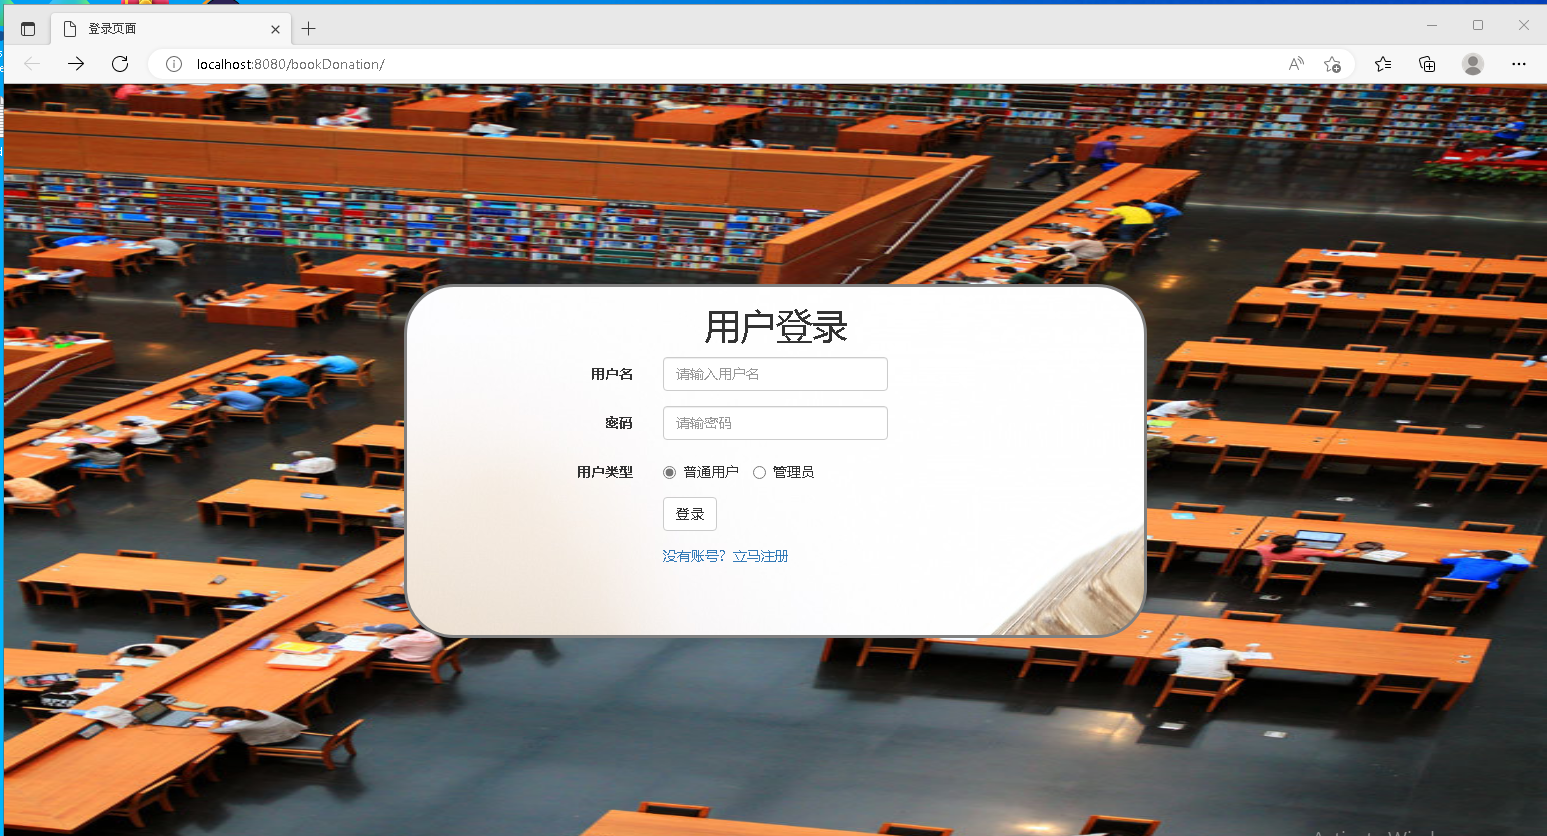This screenshot has width=1547, height=836.
Task: Click the address bar URL localhost:8080/bookDonation/
Action: 290,64
